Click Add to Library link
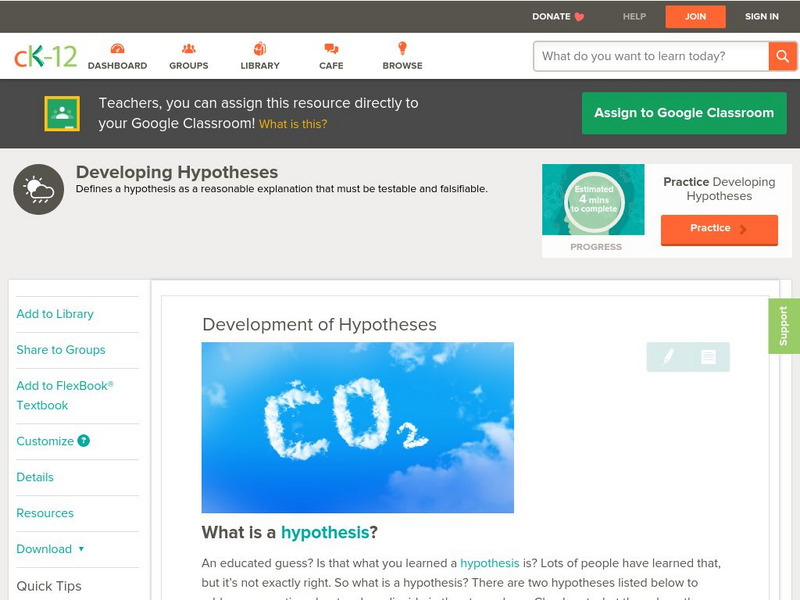This screenshot has height=600, width=800. point(55,314)
